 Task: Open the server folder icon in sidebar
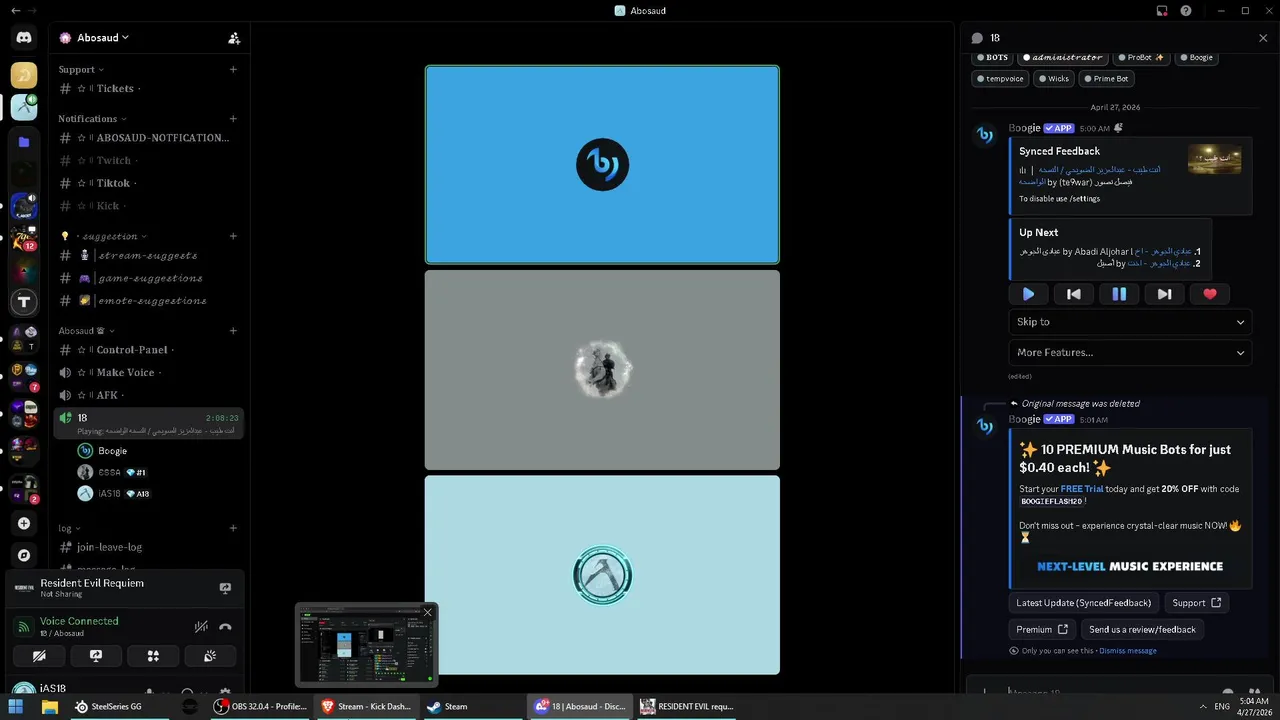pyautogui.click(x=24, y=142)
